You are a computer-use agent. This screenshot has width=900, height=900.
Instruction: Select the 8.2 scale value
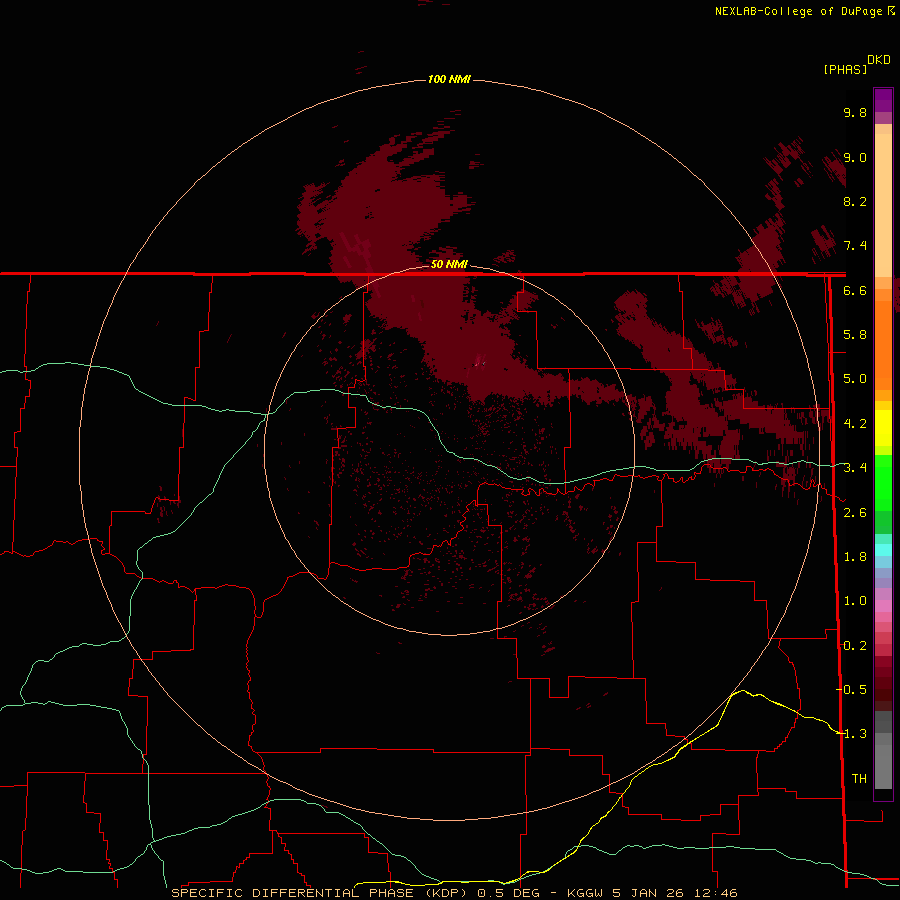(x=855, y=201)
